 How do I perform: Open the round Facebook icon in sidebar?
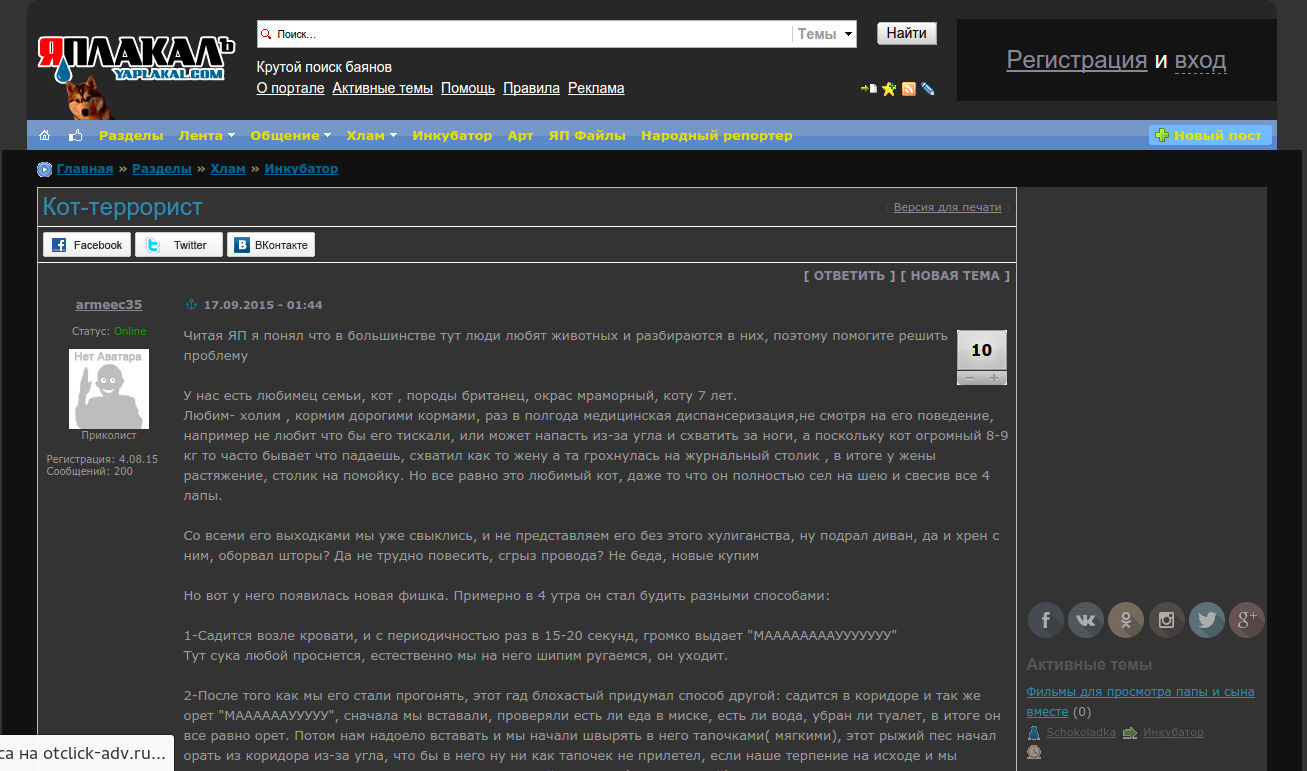coord(1046,620)
